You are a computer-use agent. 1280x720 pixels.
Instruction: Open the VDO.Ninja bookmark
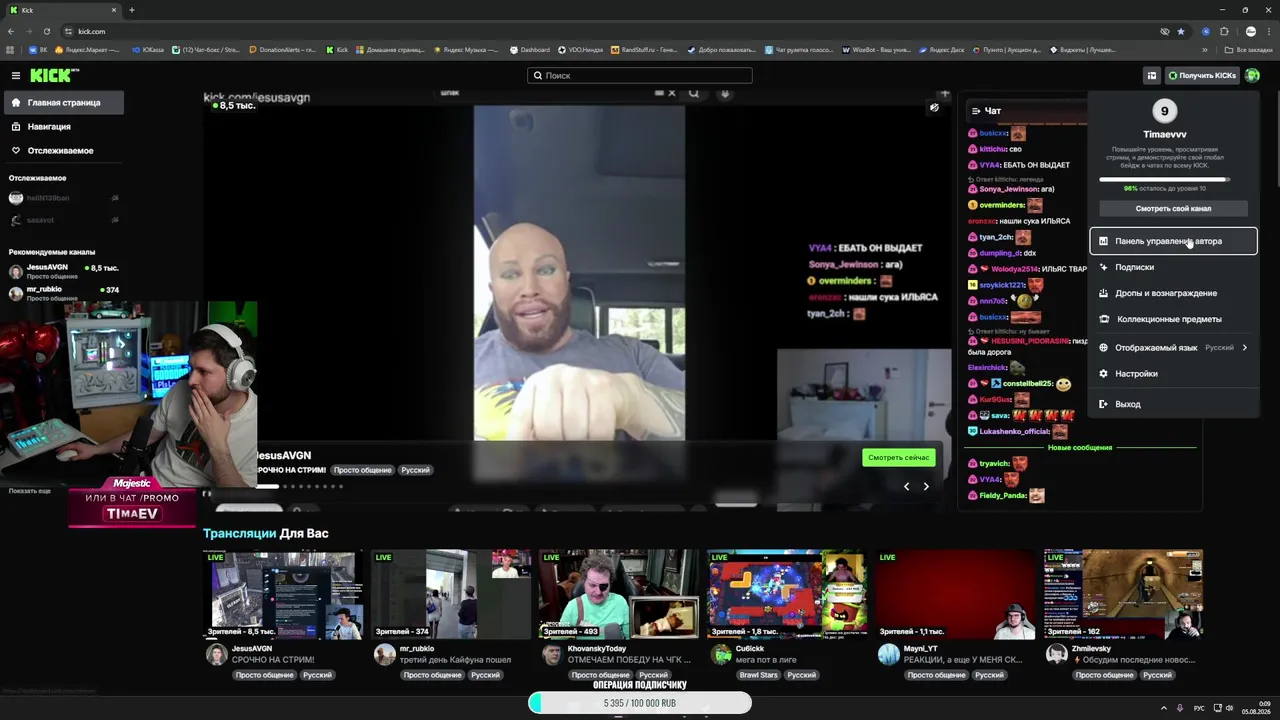pos(580,49)
